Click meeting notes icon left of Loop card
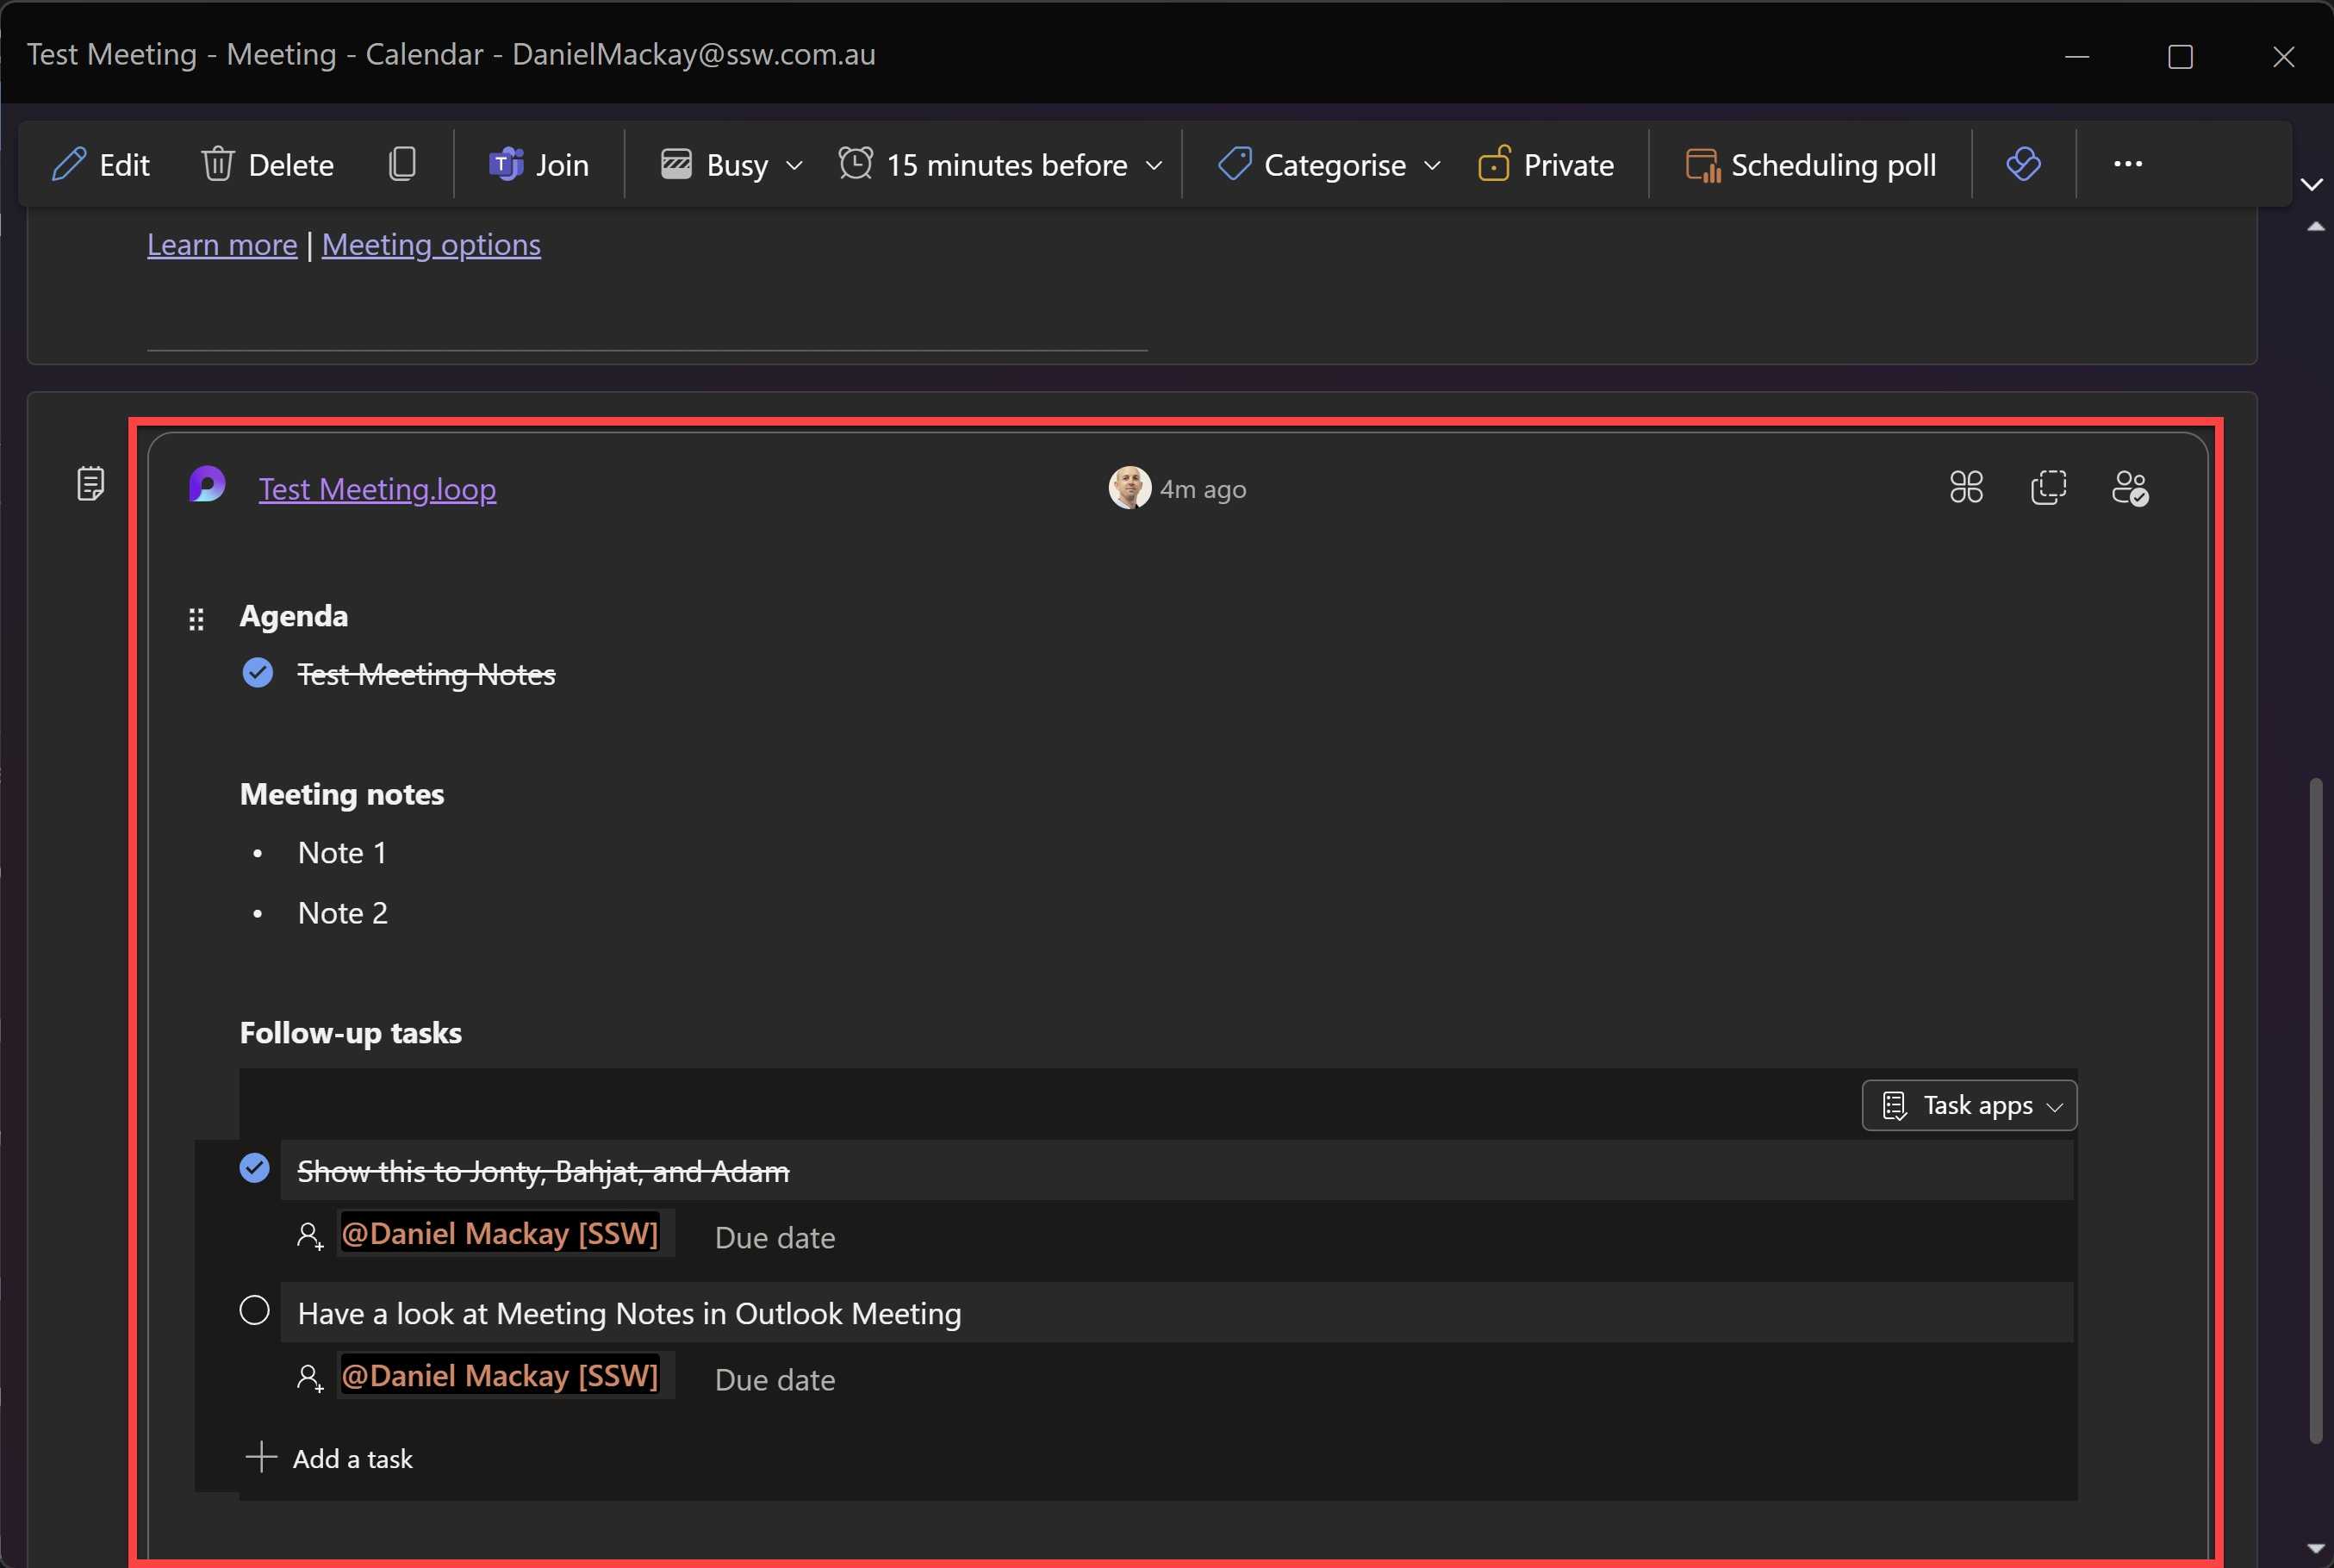 click(91, 484)
